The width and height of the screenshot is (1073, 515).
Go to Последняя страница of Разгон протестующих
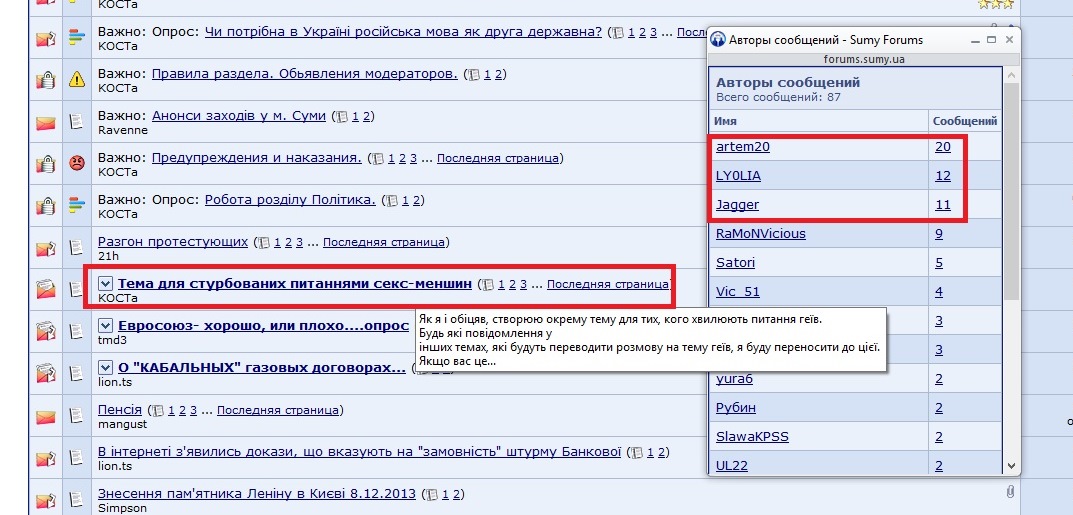click(x=384, y=242)
